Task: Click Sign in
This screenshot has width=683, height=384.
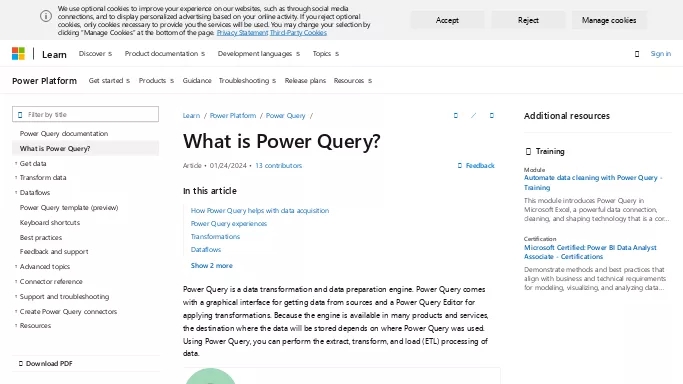Action: point(661,54)
